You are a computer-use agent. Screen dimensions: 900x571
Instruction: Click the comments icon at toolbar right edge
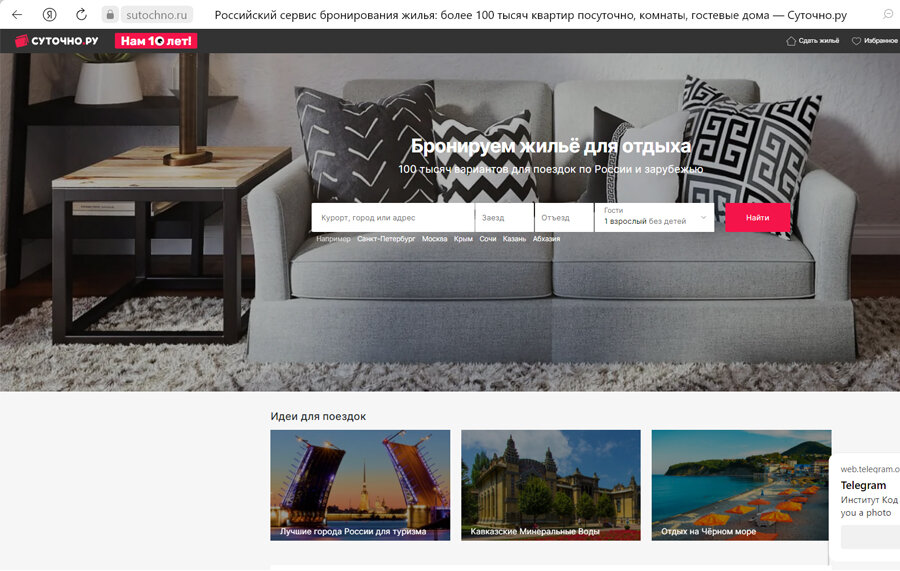point(887,14)
